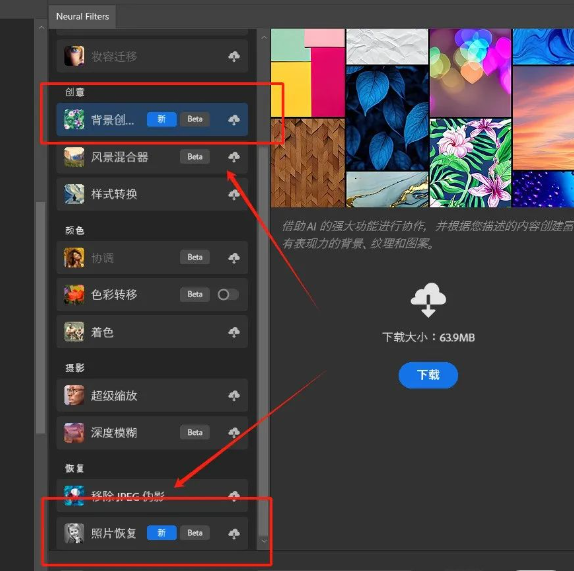Click the crumpled white paper preview image

387,46
